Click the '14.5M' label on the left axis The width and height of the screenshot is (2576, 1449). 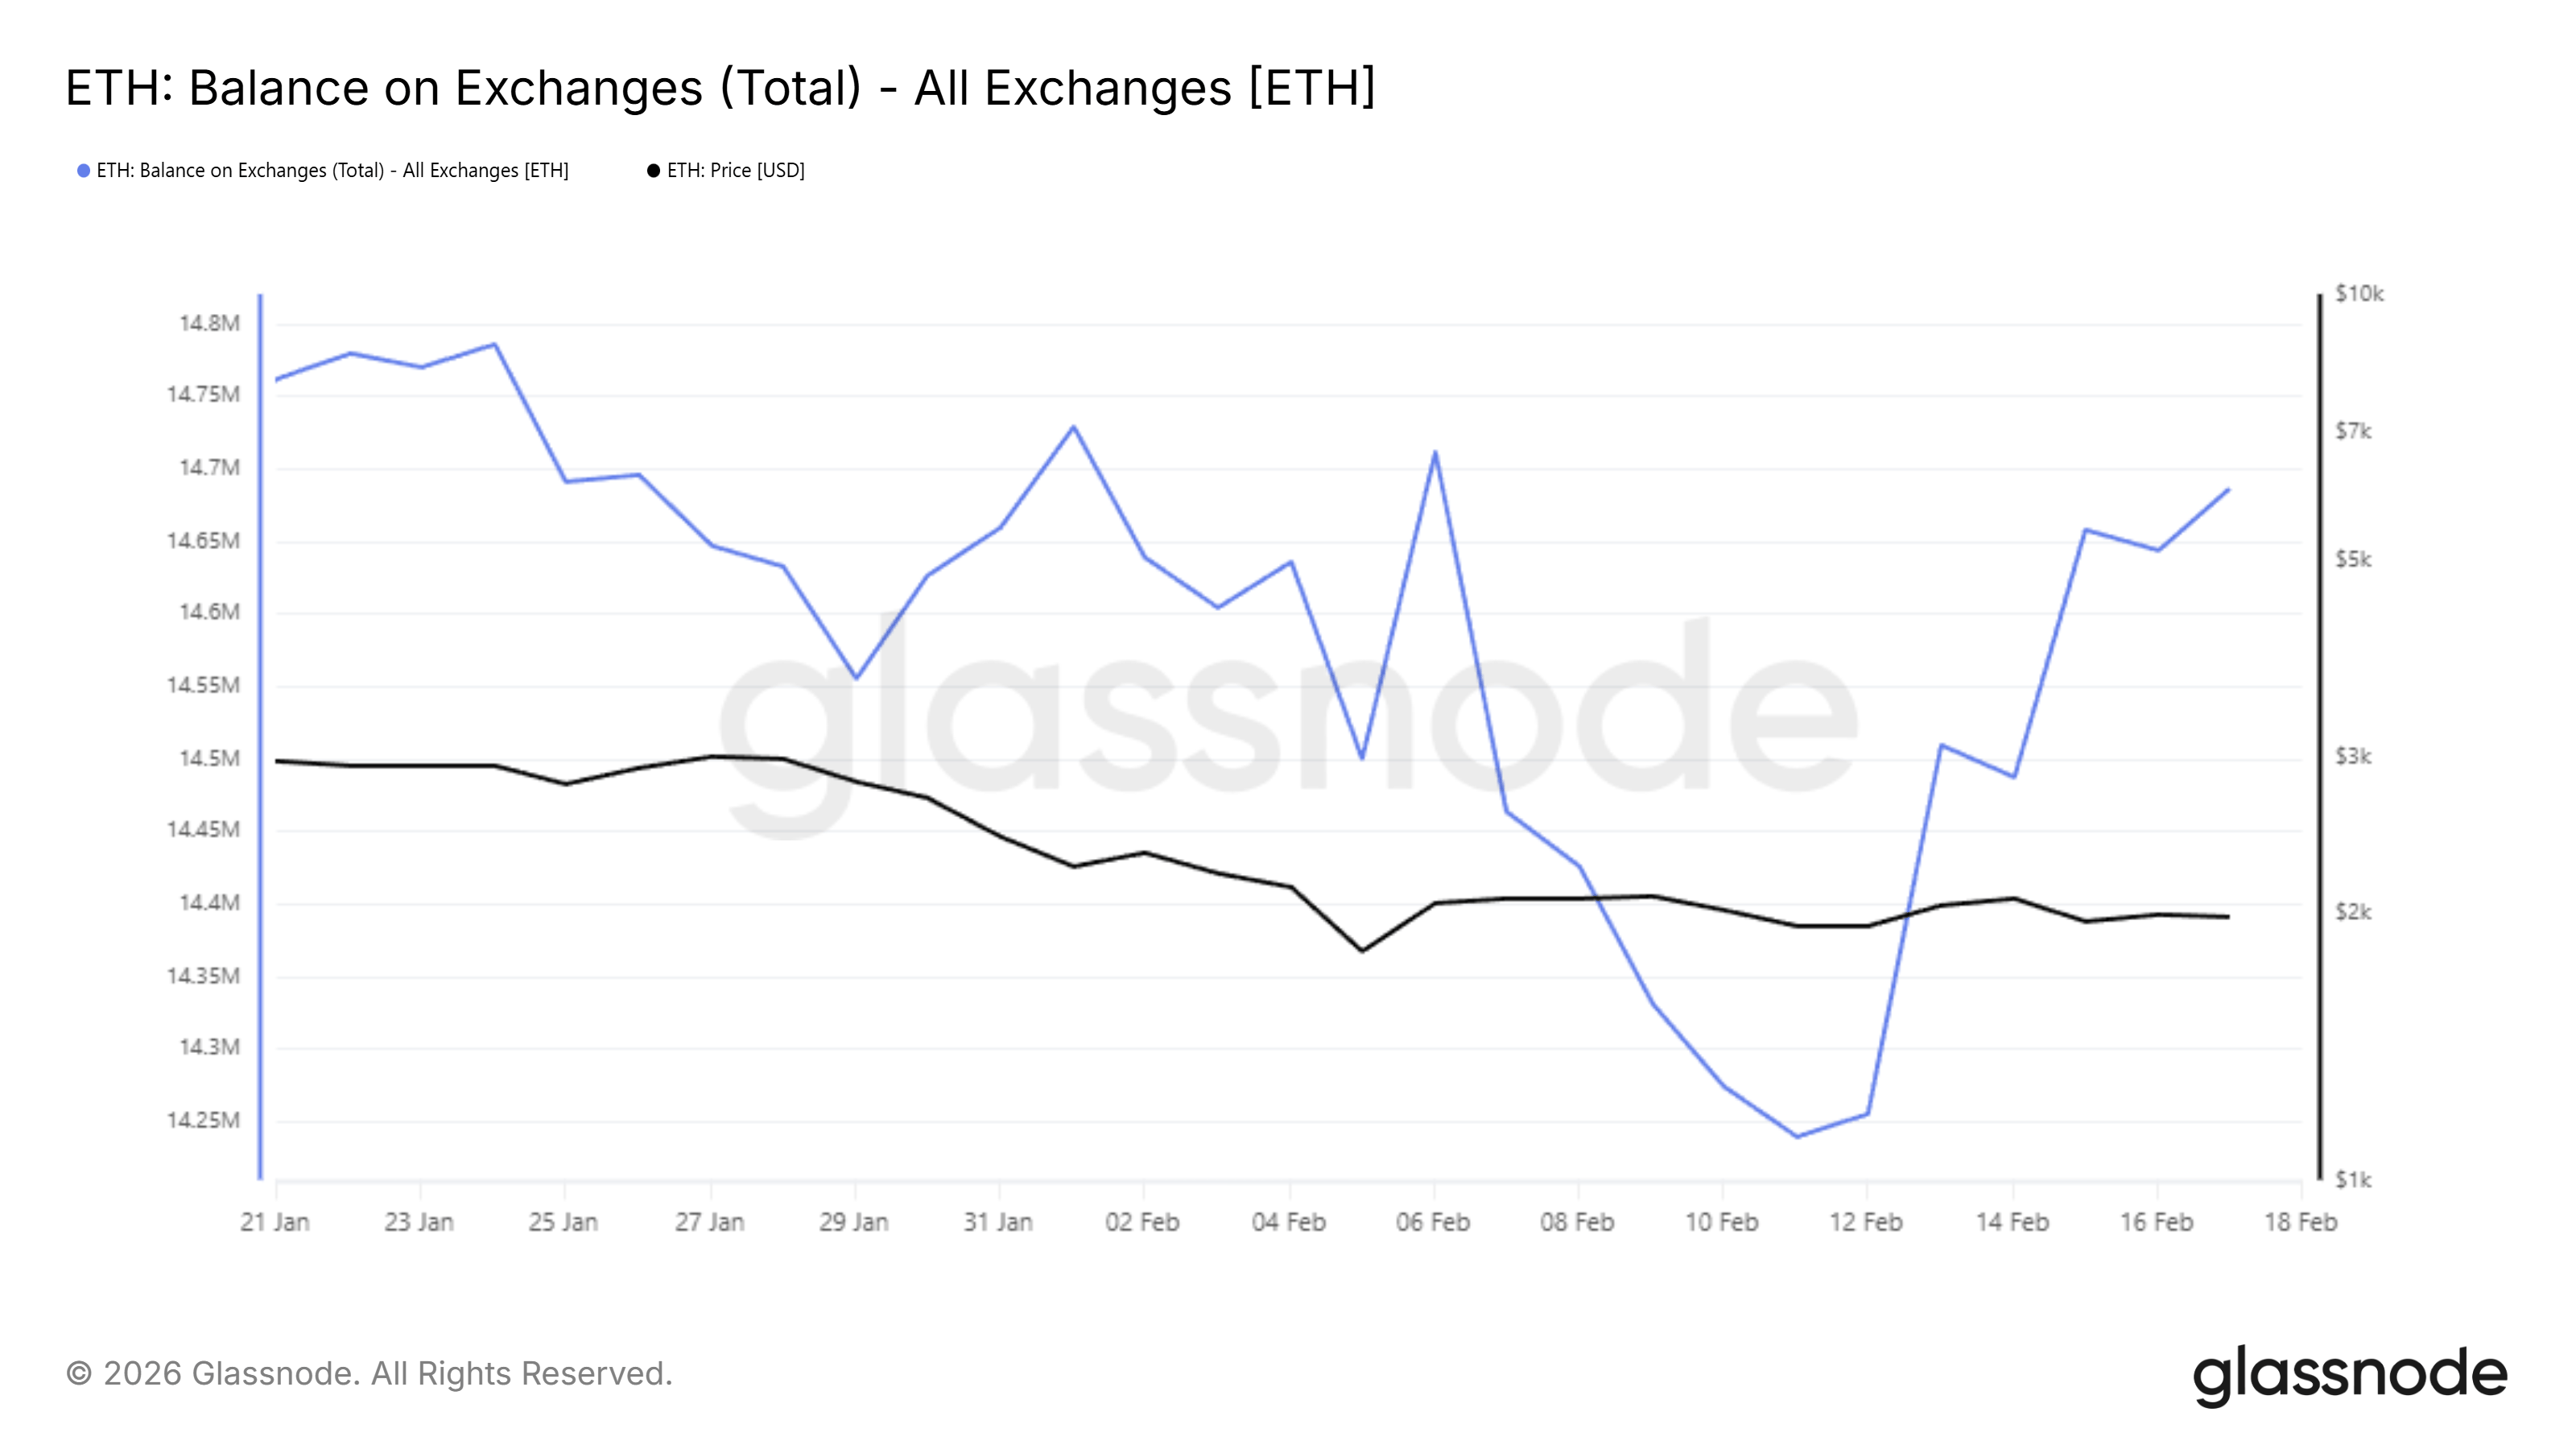210,758
